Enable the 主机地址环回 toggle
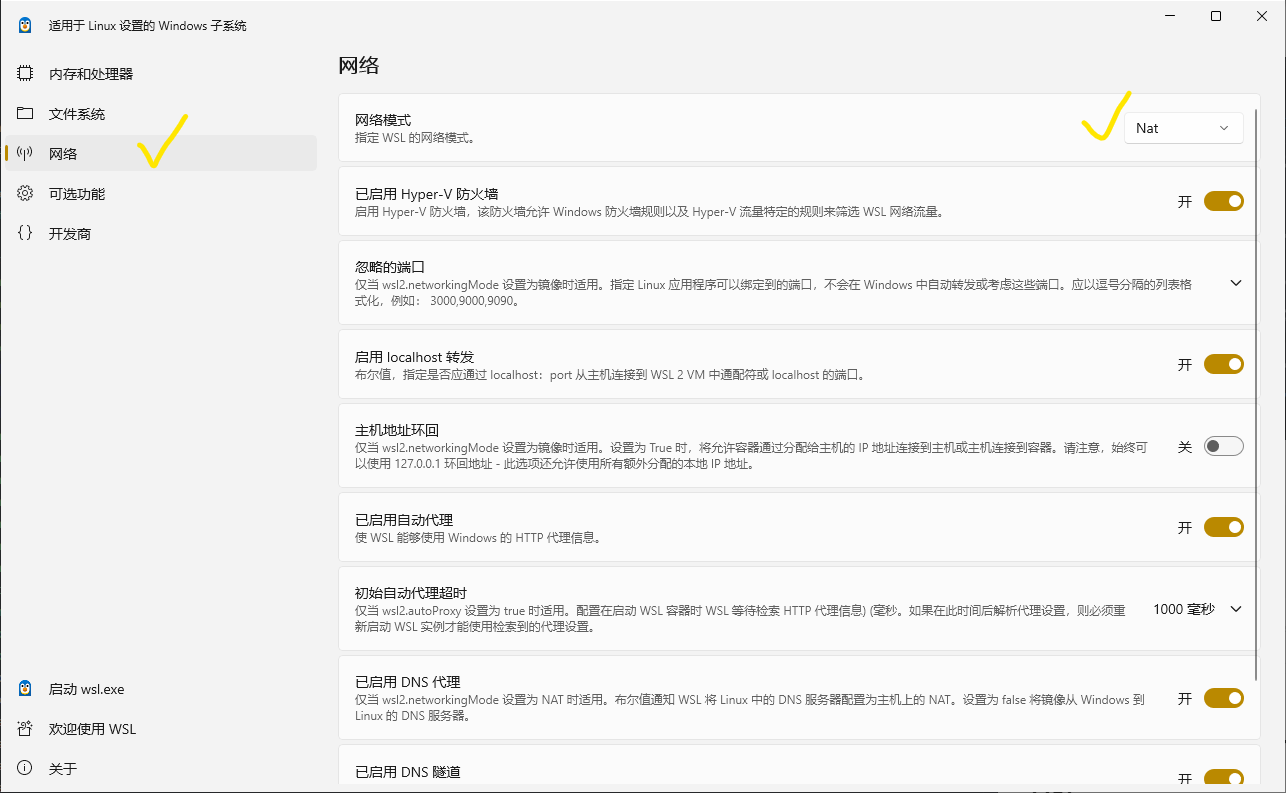Screen dimensions: 1286x793 click(x=1223, y=446)
